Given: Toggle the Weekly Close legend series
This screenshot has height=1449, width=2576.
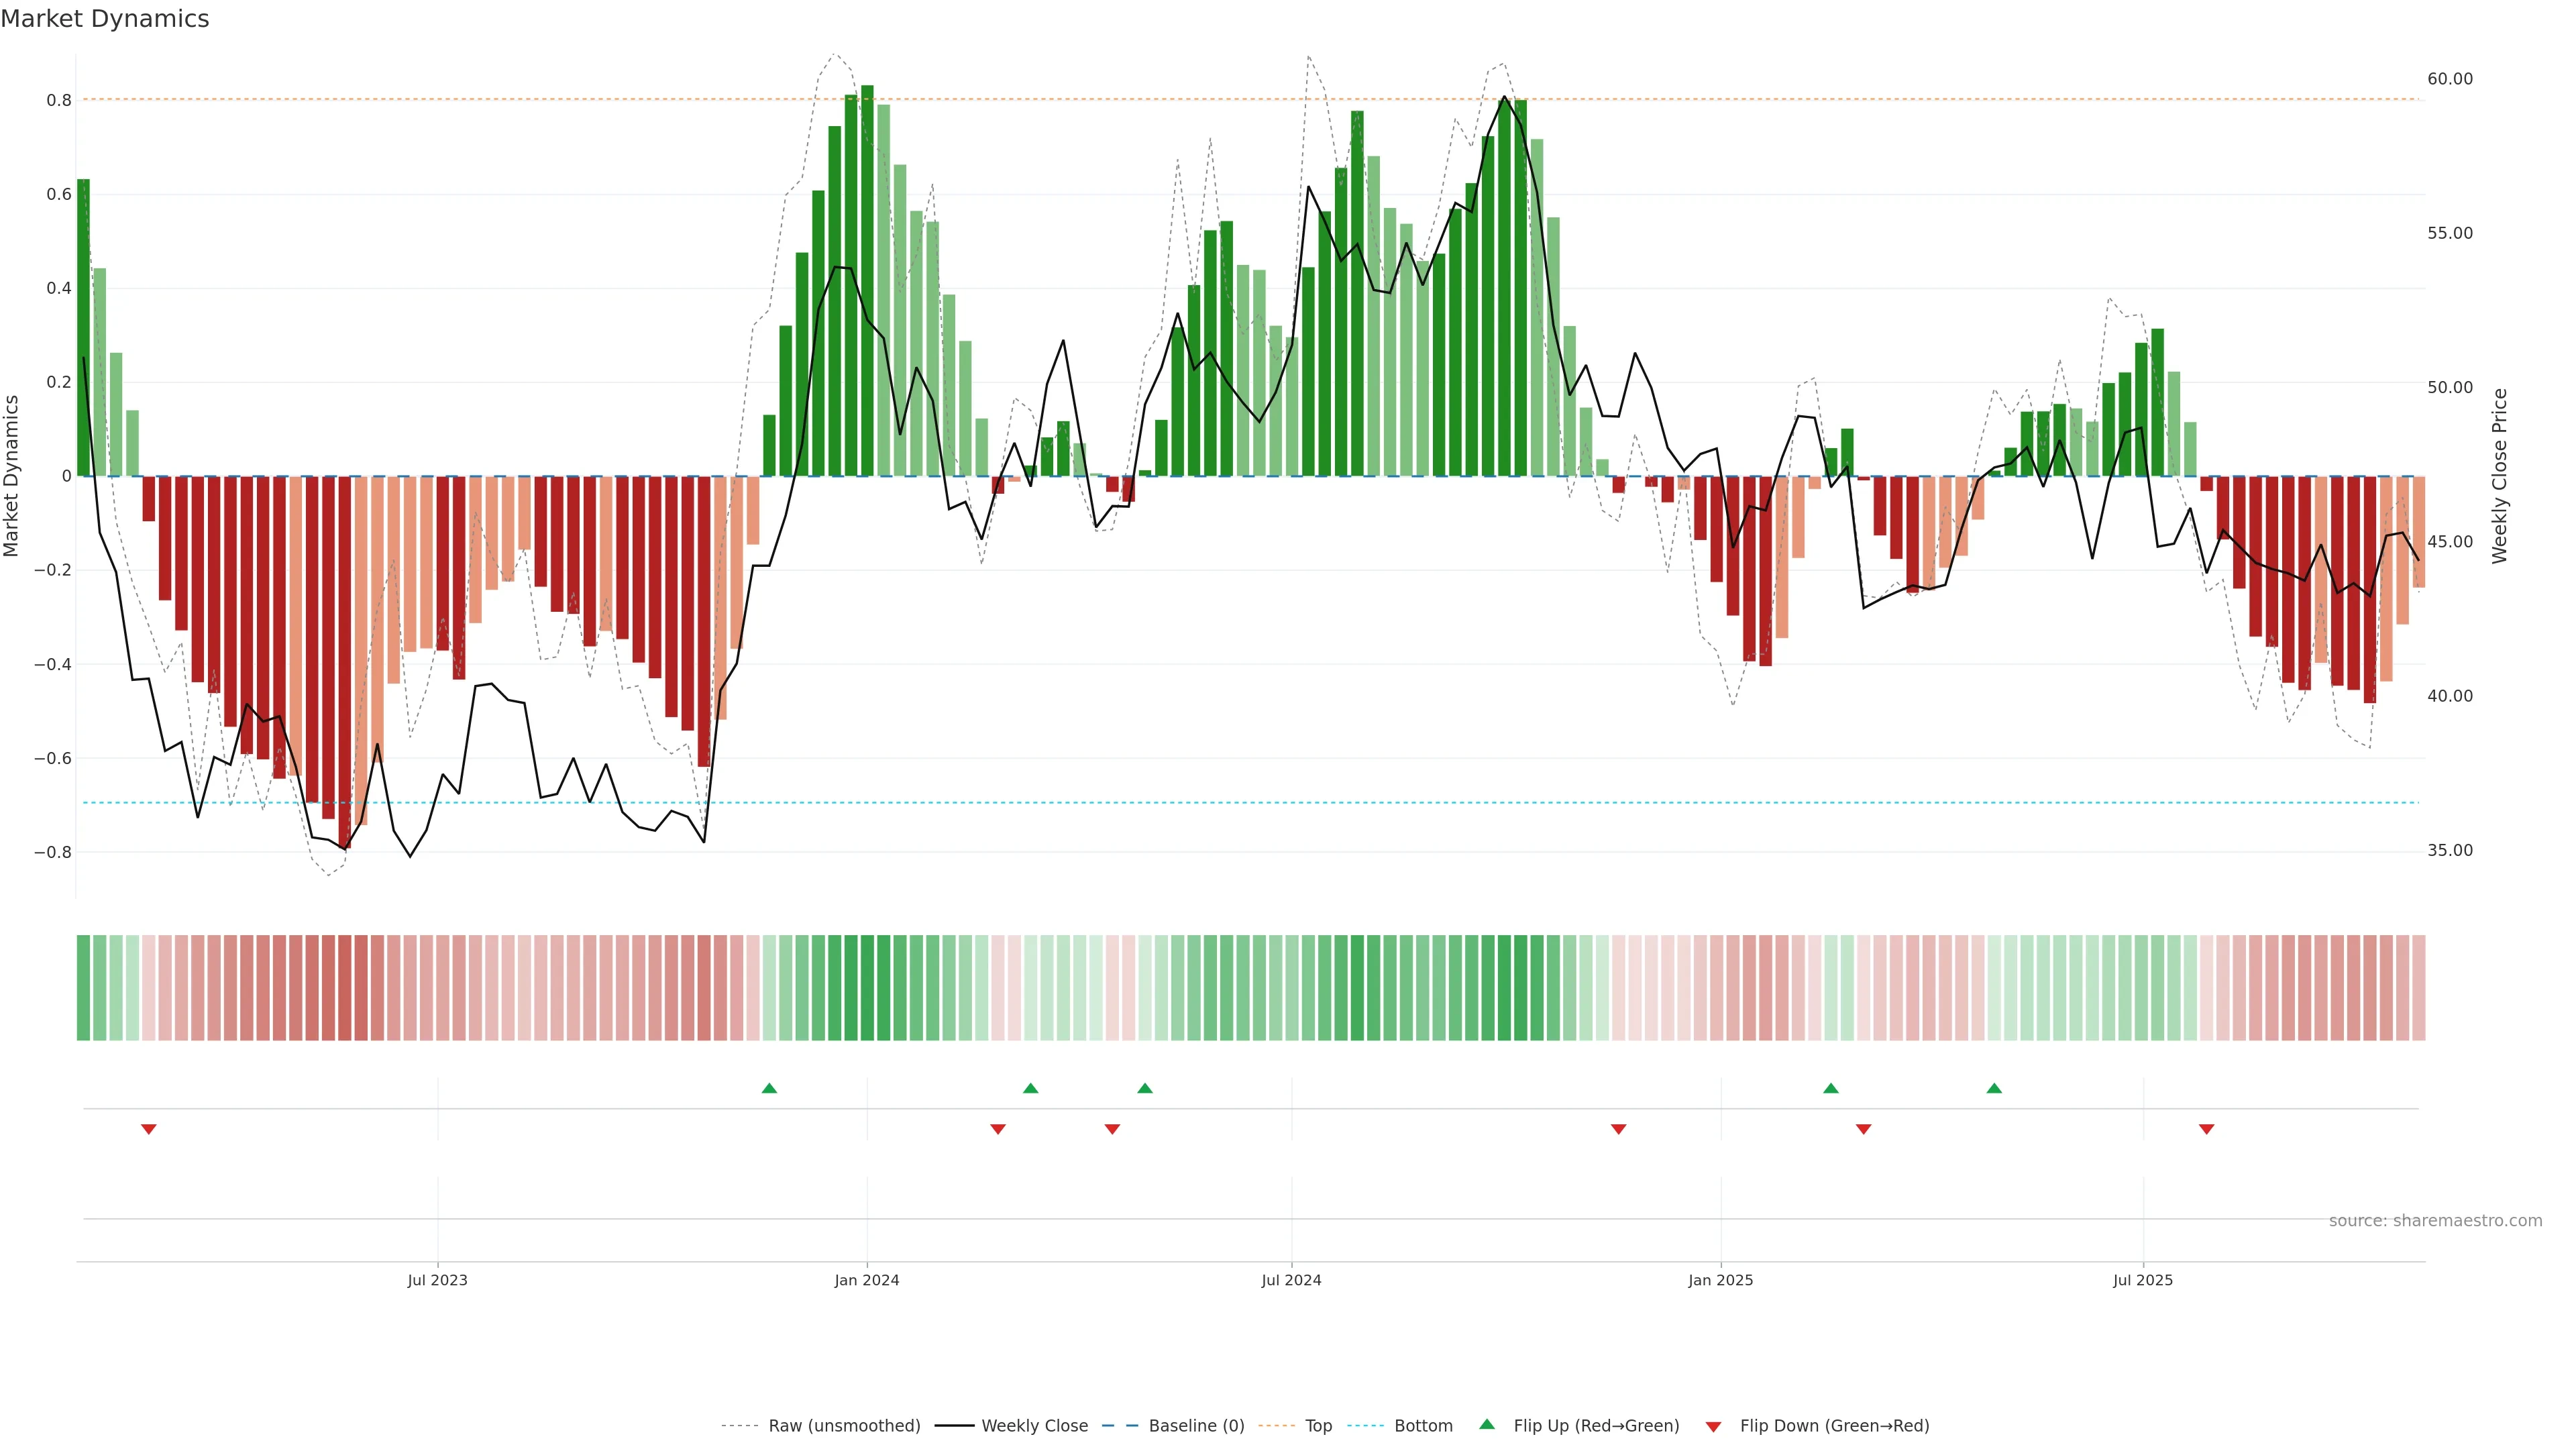Looking at the screenshot, I should [1034, 1426].
